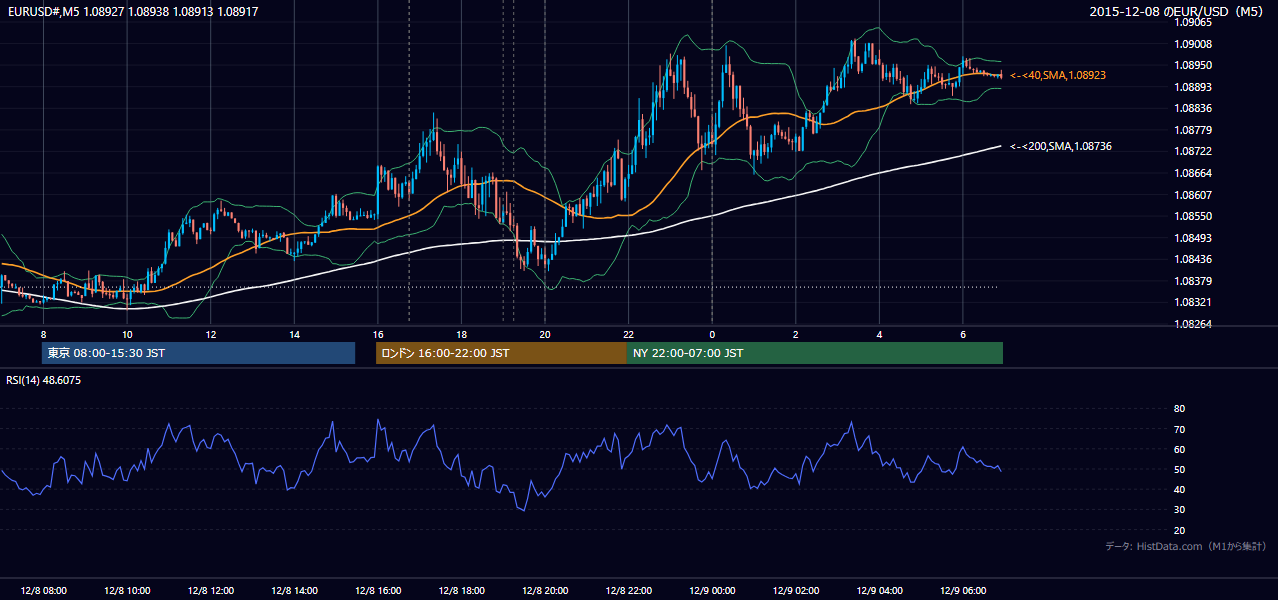This screenshot has width=1278, height=600.
Task: Click the date label 12/8 20:00
Action: coord(545,591)
